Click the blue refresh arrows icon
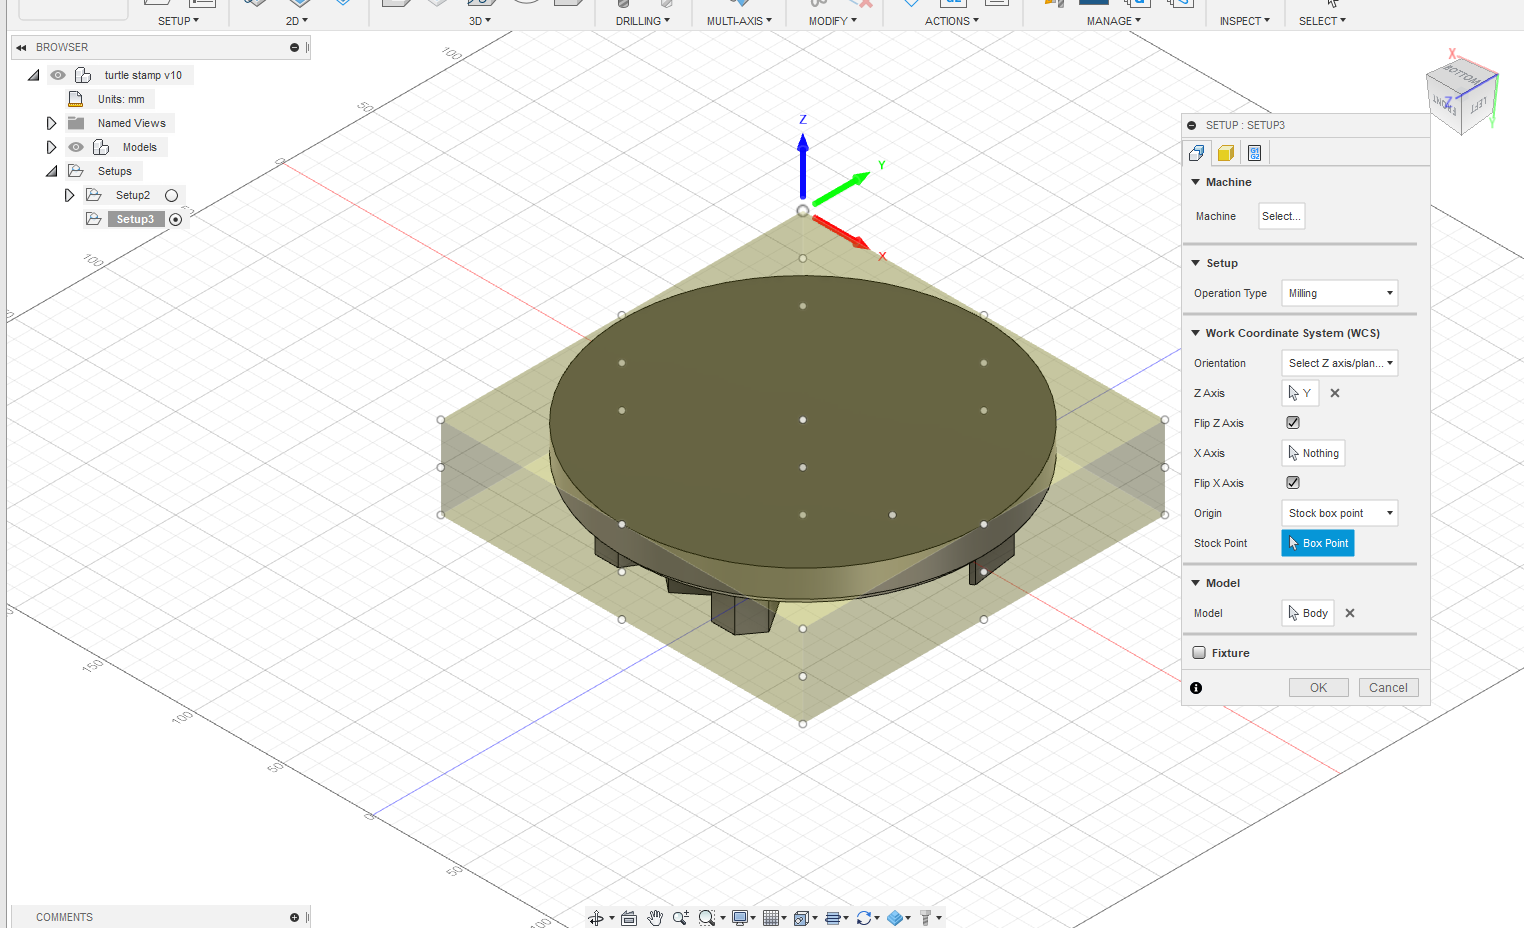 point(864,918)
